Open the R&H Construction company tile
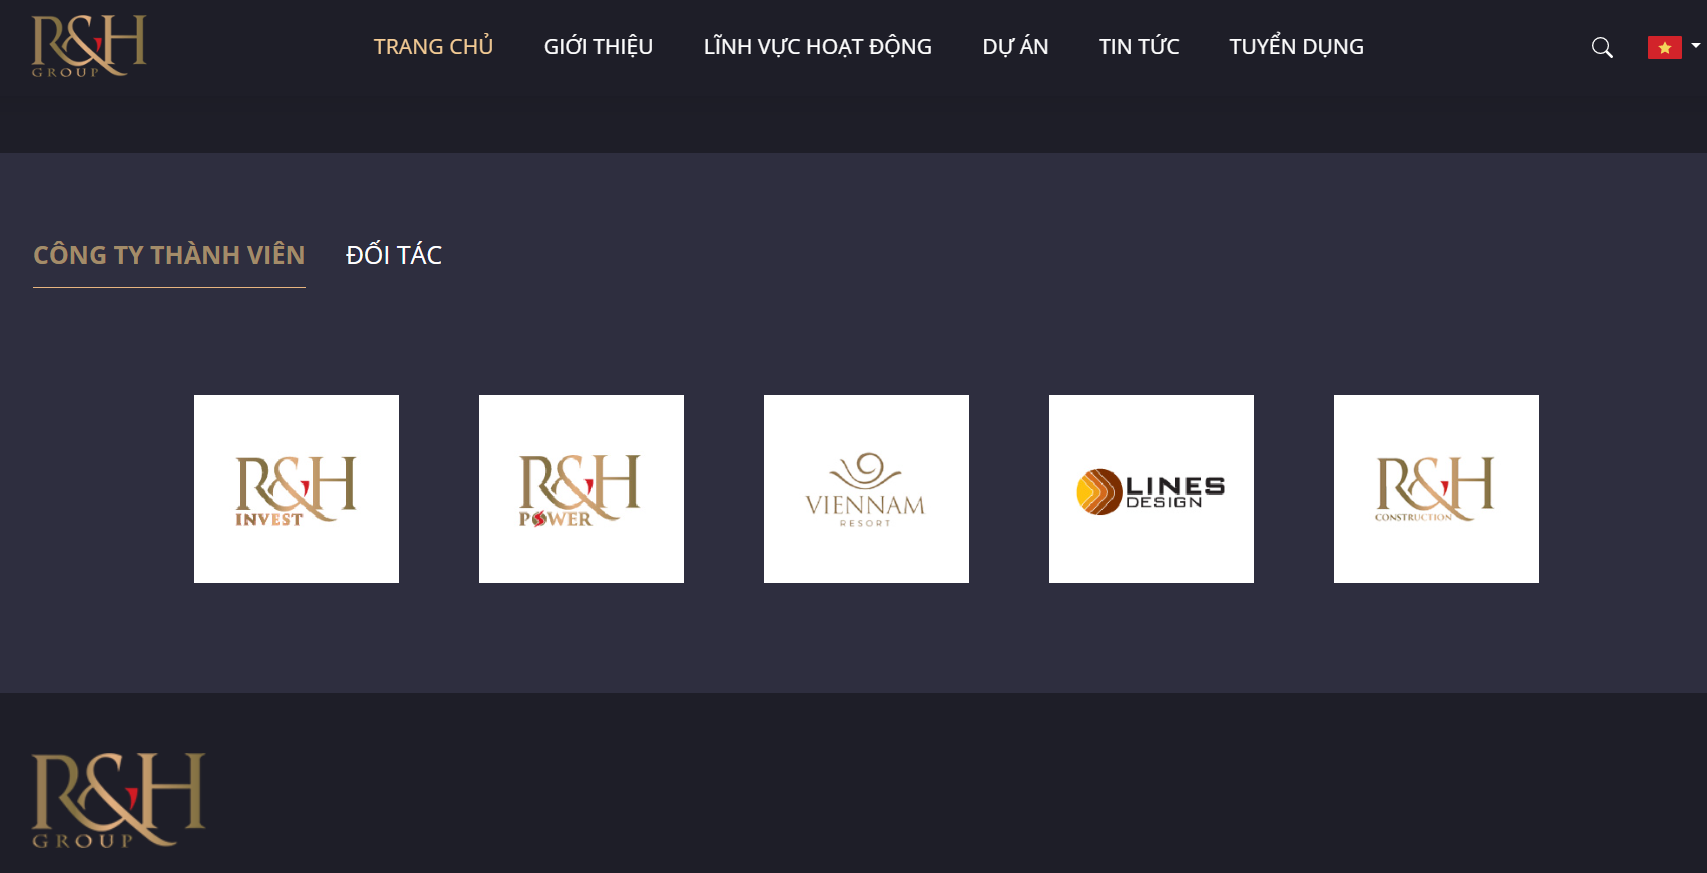 click(1436, 489)
